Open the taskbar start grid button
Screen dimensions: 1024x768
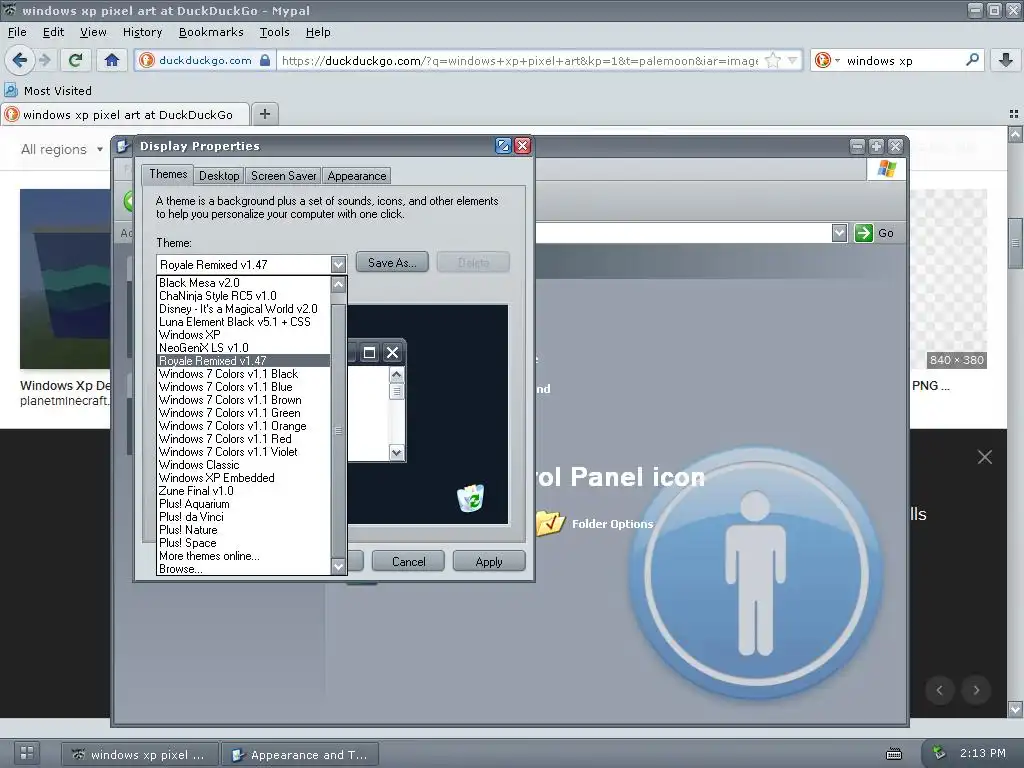click(x=27, y=752)
